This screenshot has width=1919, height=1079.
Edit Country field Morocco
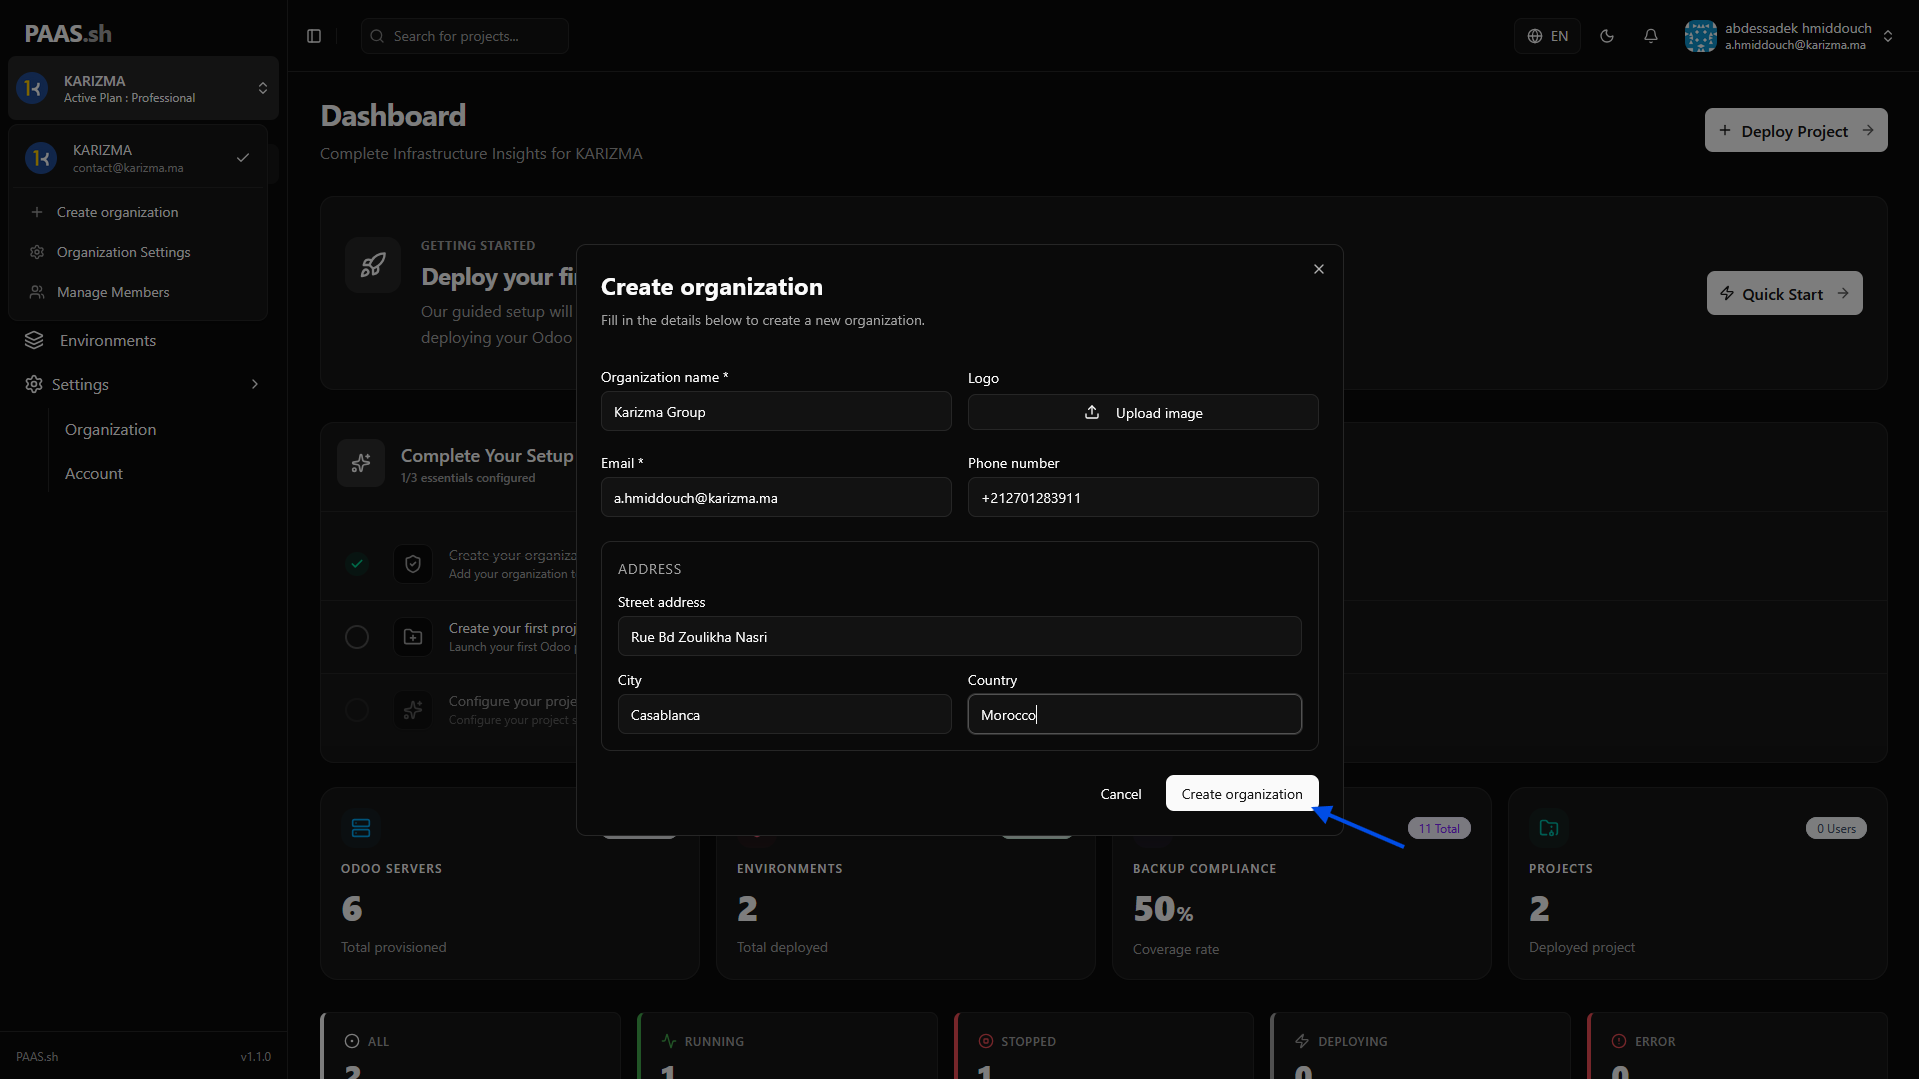point(1135,714)
